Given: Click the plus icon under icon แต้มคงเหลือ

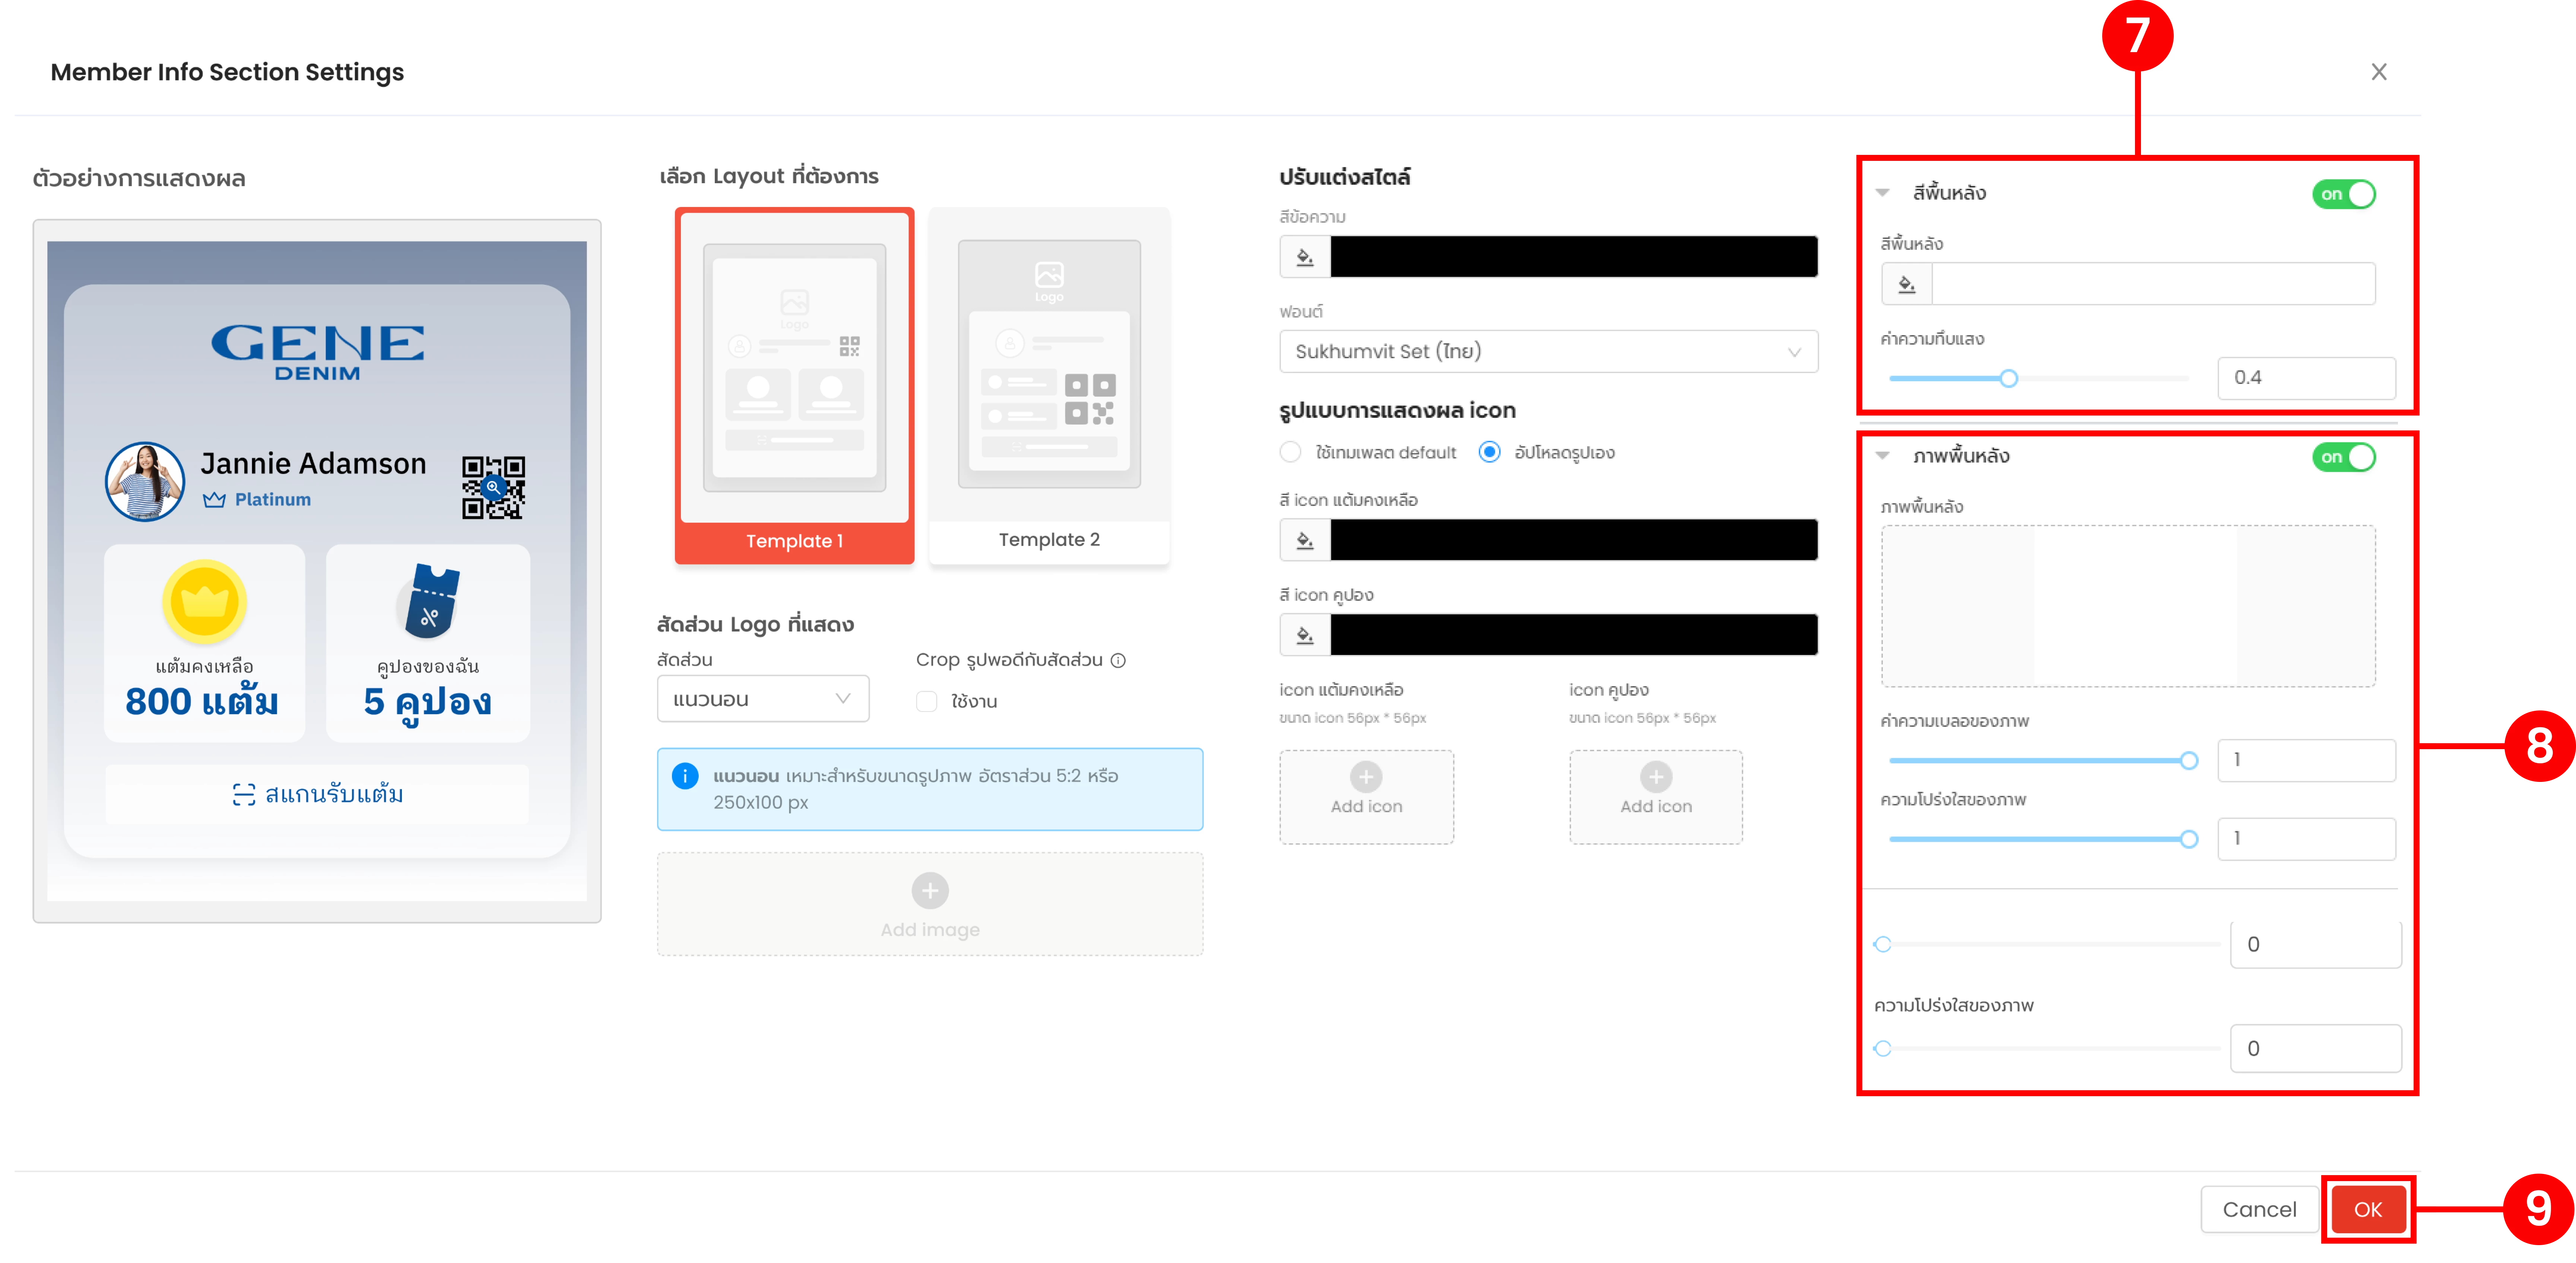Looking at the screenshot, I should coord(1366,777).
